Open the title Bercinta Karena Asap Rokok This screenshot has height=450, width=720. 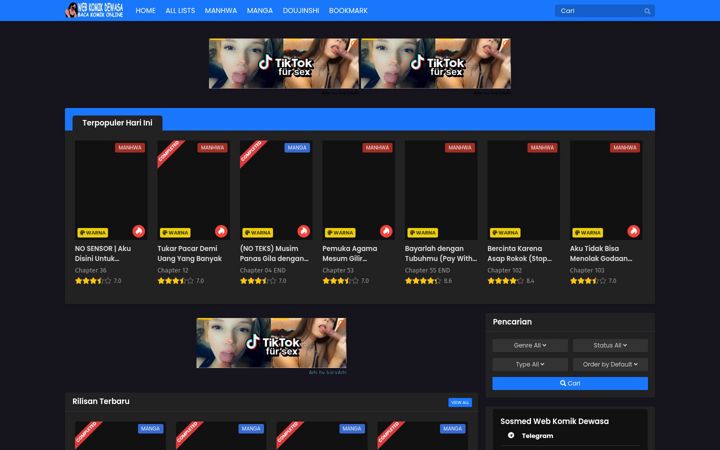[519, 253]
